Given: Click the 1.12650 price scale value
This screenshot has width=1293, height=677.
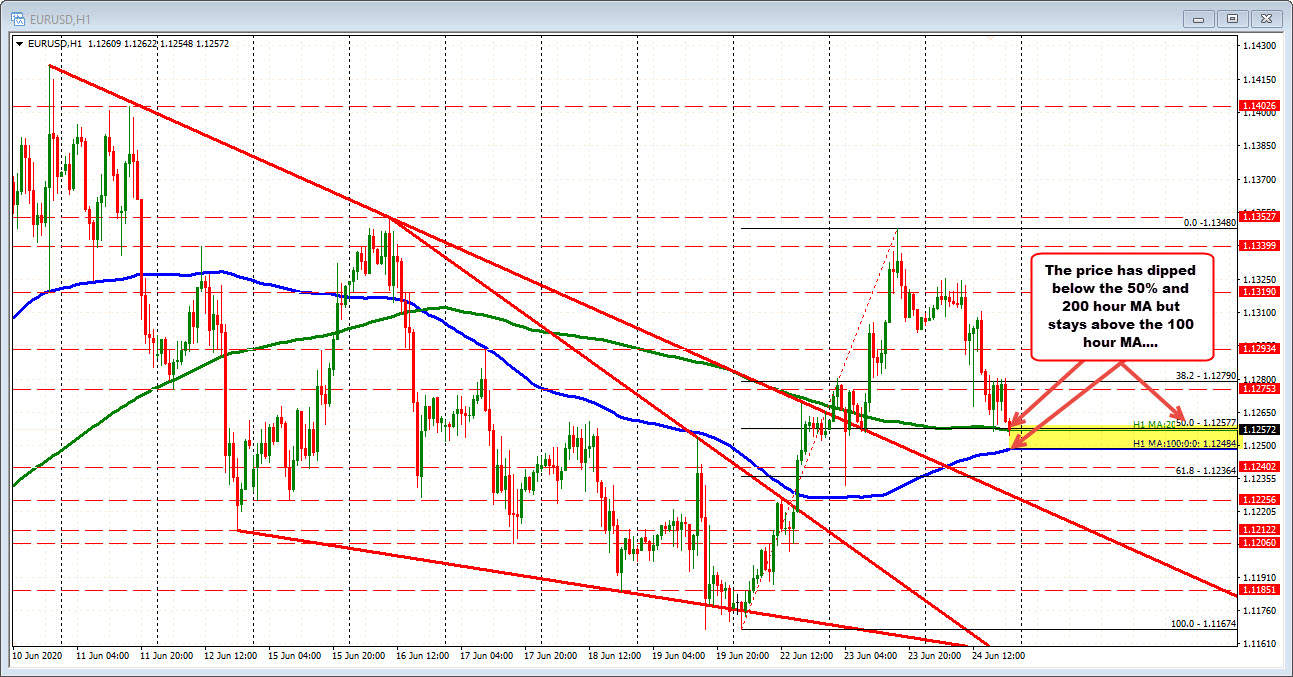Looking at the screenshot, I should coord(1258,411).
